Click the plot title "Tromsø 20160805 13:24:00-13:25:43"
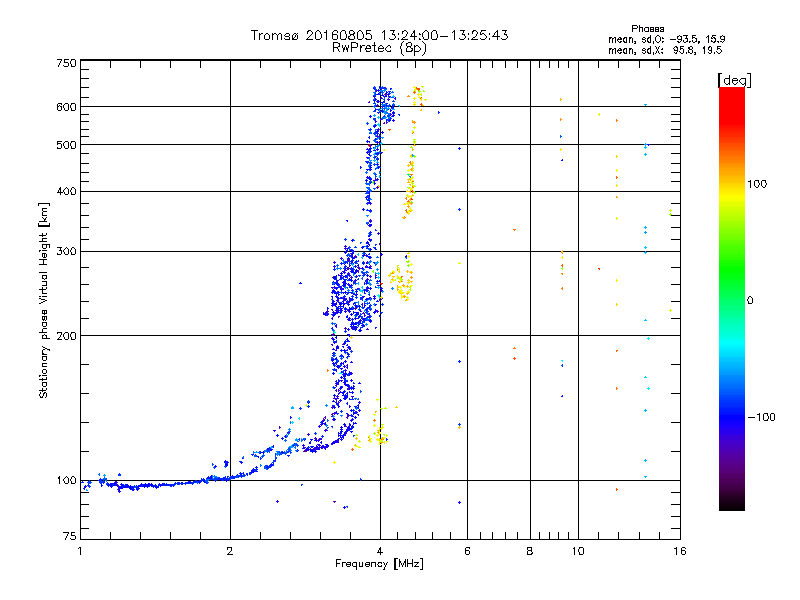The image size is (800, 600). click(379, 35)
